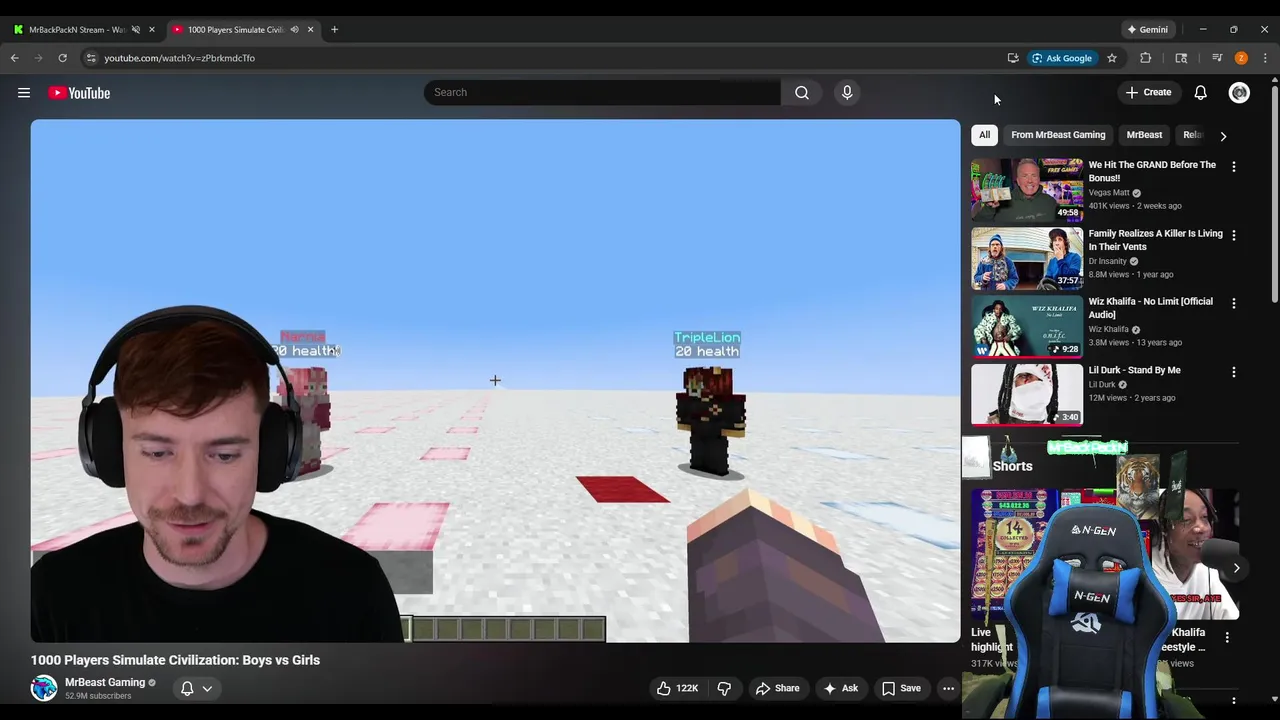Click the page vertical scrollbar thumb
The image size is (1280, 720).
pos(1274,195)
